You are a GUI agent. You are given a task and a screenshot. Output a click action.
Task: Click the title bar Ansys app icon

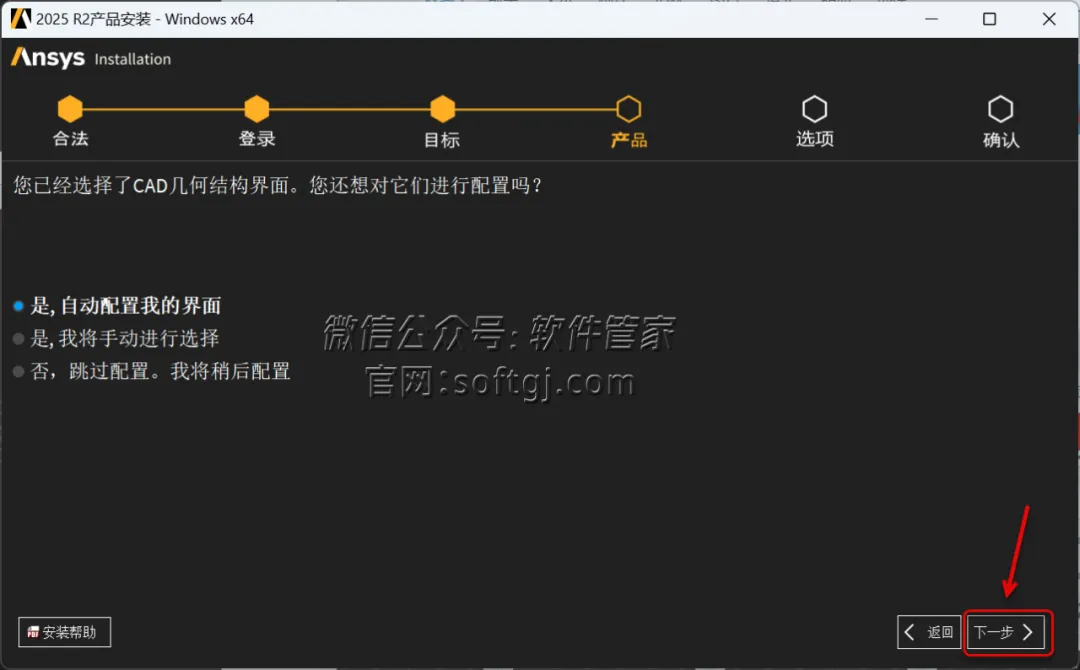pyautogui.click(x=20, y=19)
